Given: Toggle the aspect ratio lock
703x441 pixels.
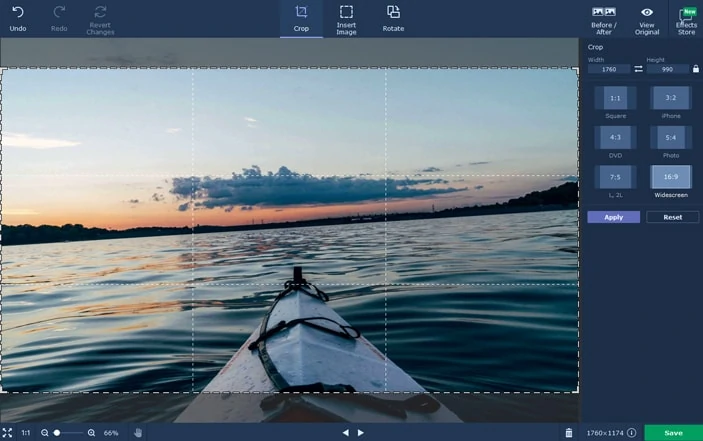Looking at the screenshot, I should 696,69.
